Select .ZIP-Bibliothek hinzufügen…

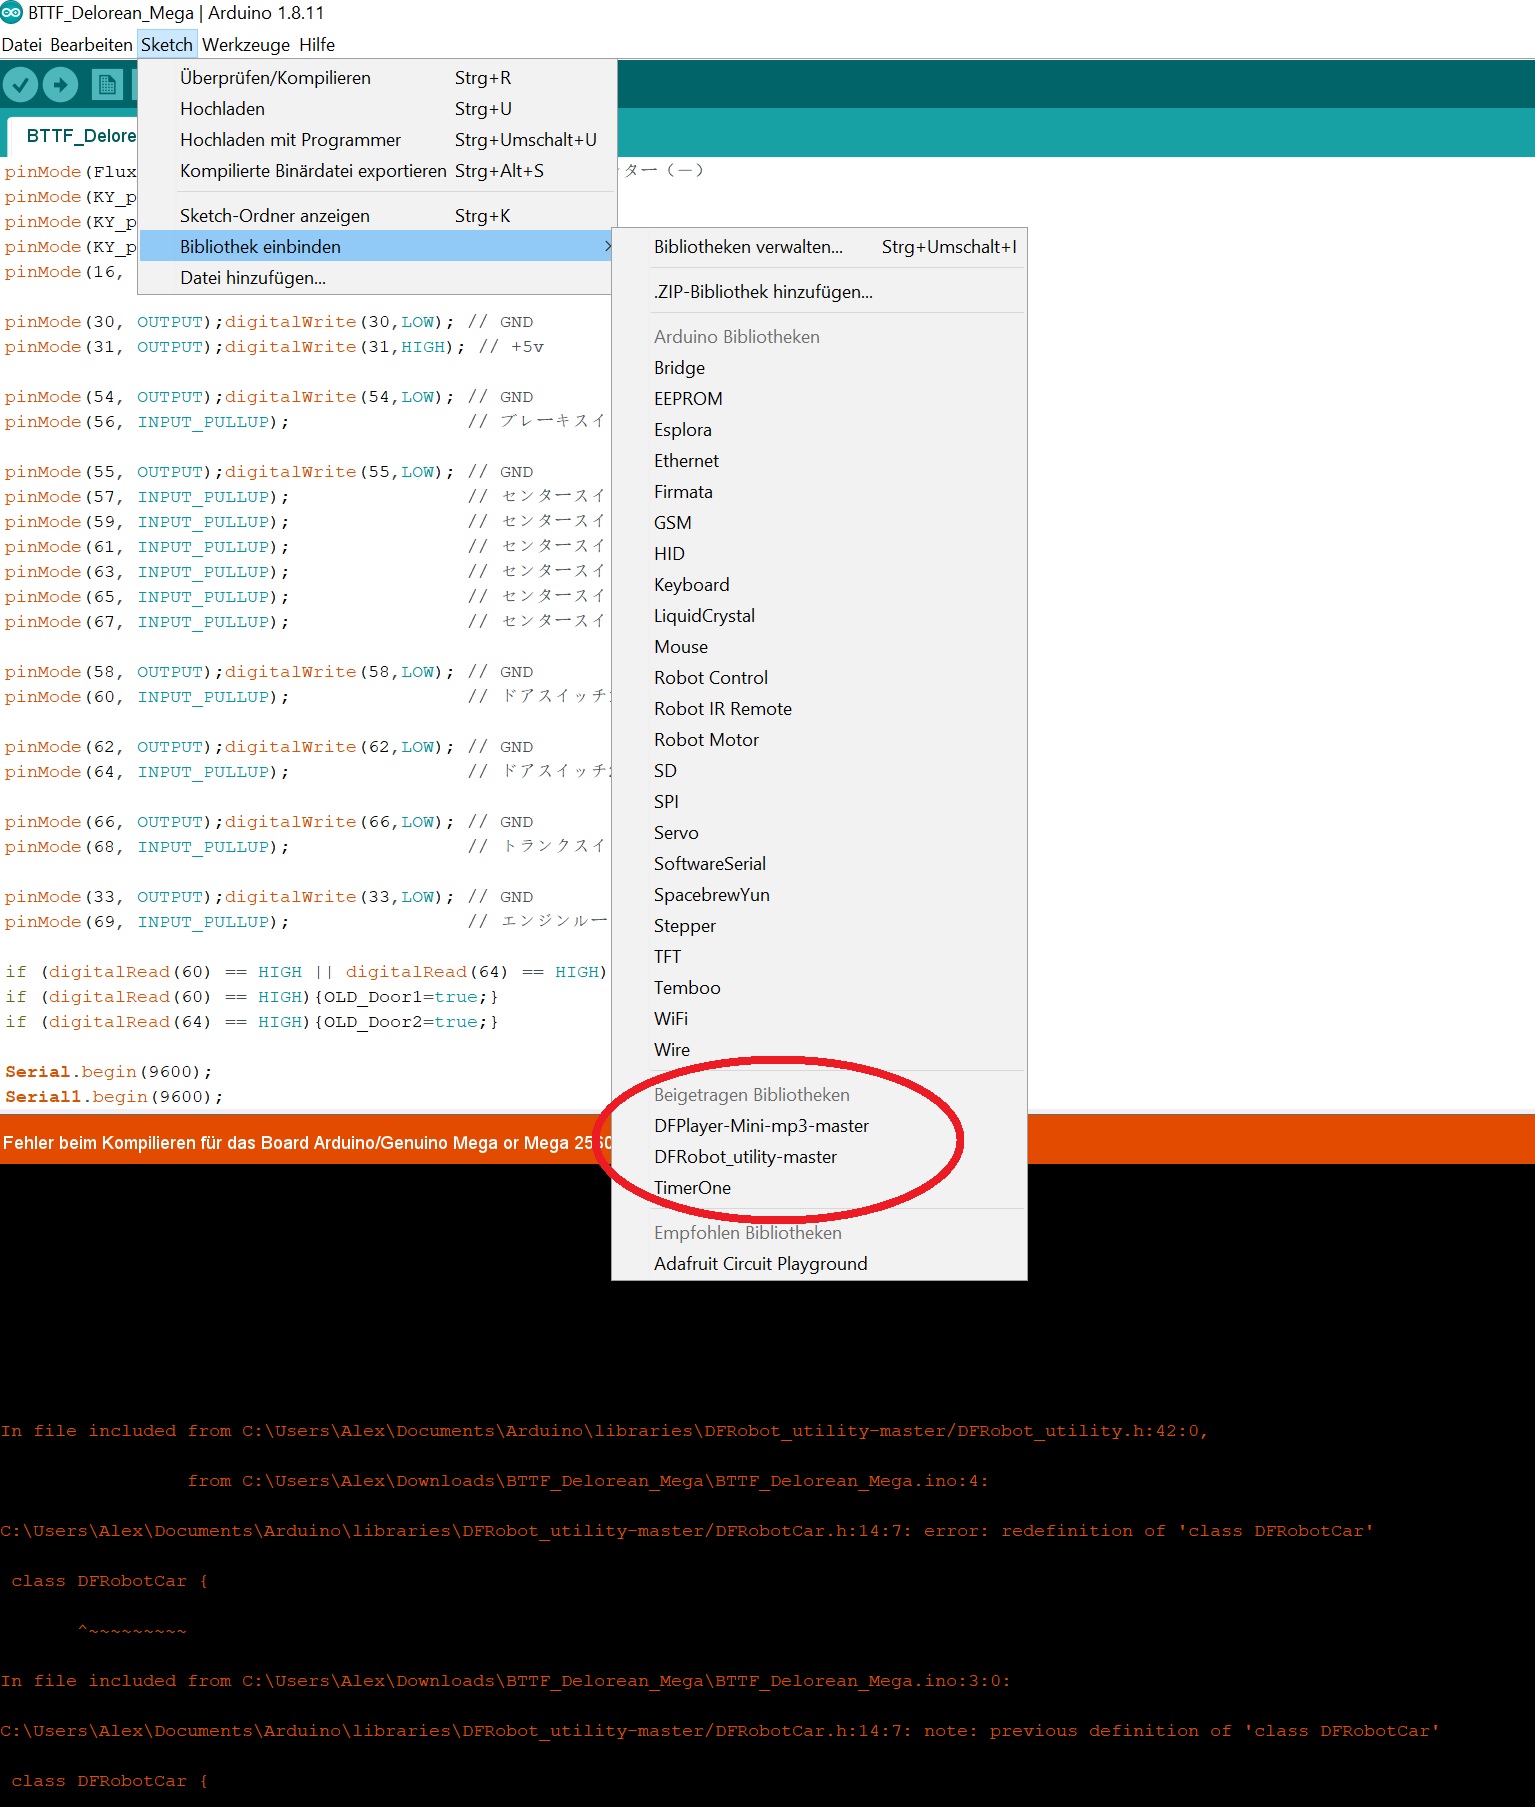point(819,292)
